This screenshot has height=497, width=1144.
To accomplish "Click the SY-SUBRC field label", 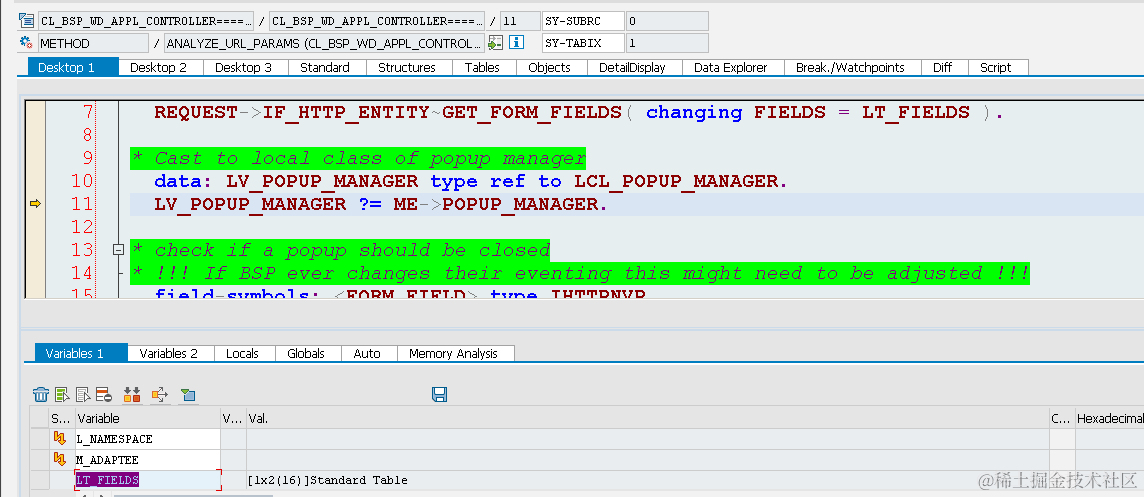I will (583, 21).
